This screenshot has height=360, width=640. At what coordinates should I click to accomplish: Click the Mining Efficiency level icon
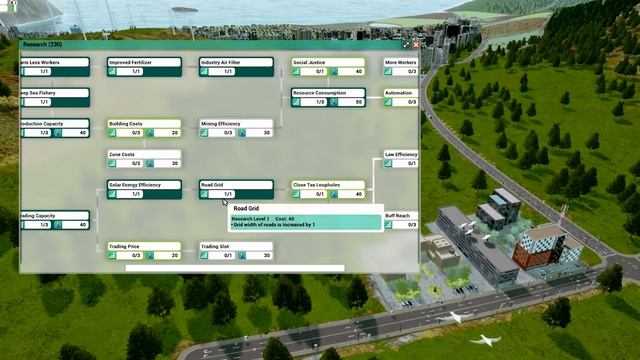[x=204, y=133]
